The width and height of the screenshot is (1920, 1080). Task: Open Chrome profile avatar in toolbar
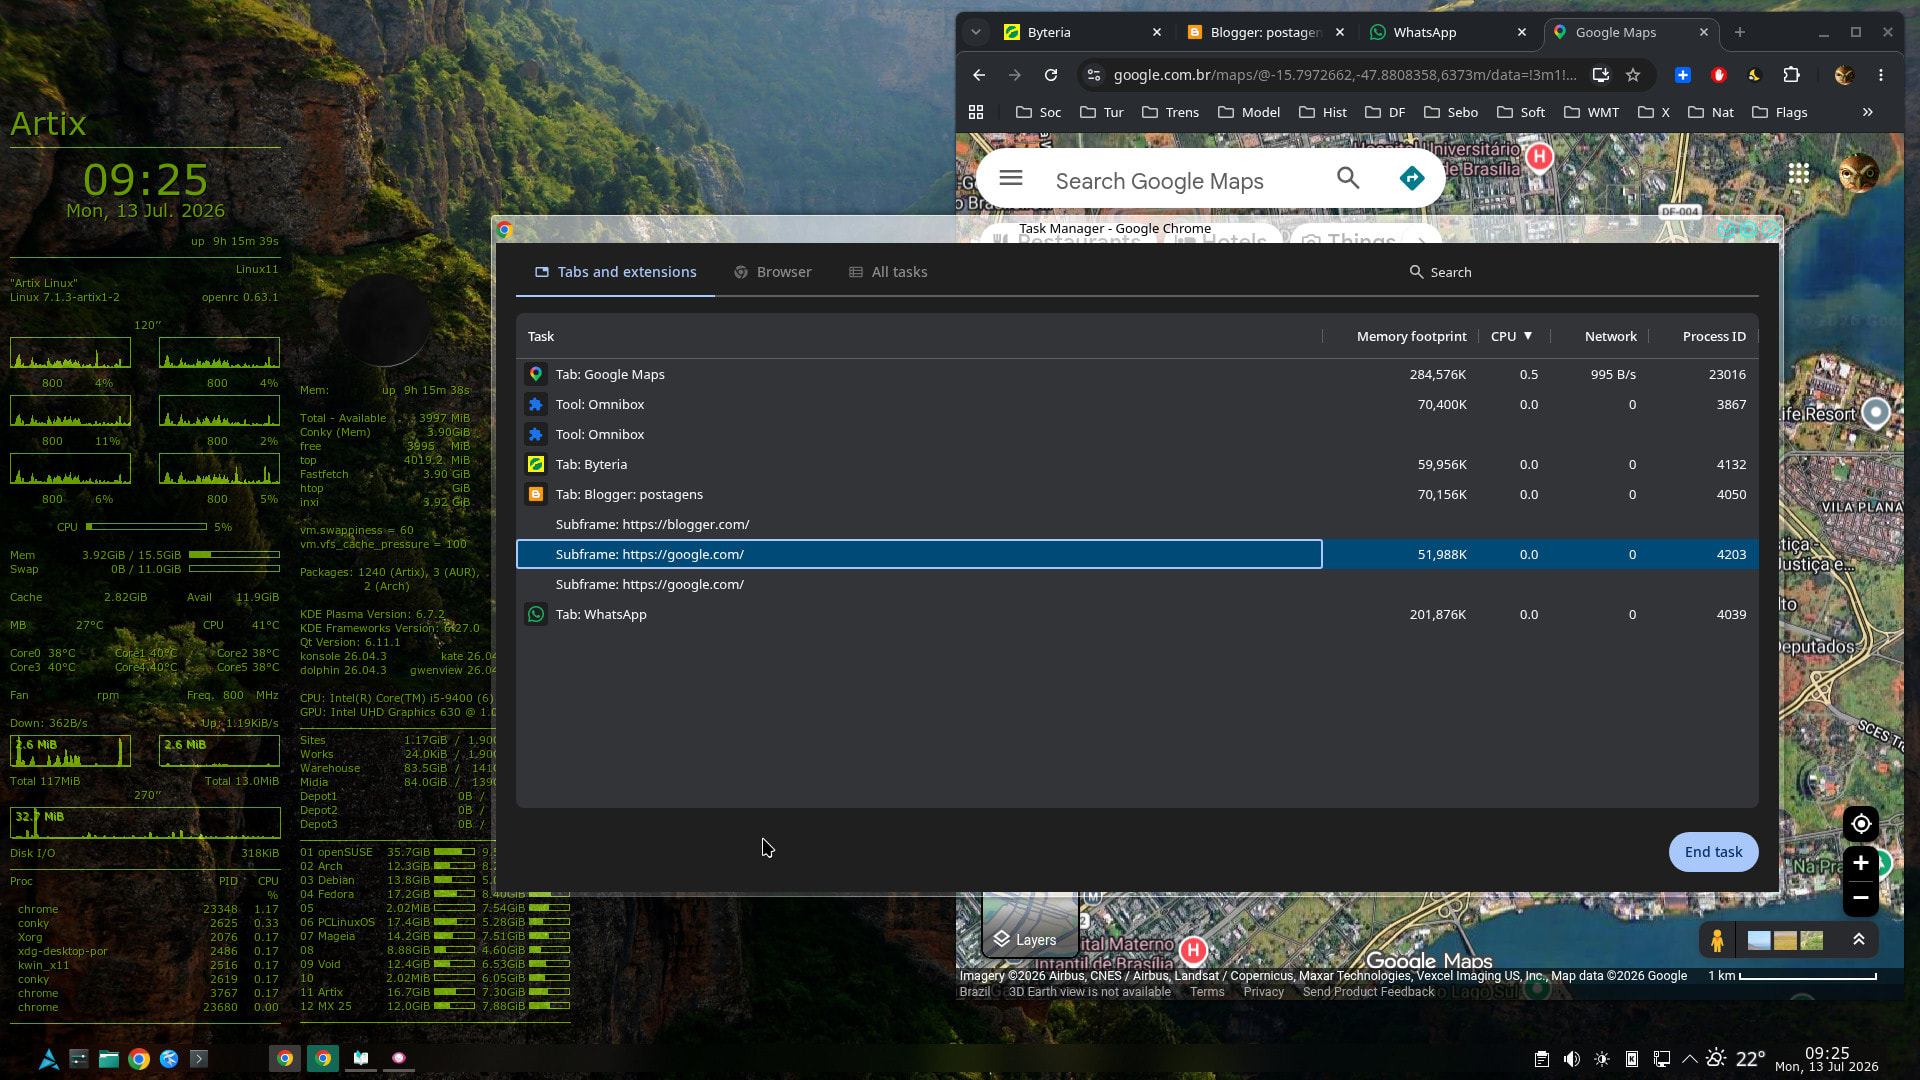(1844, 75)
